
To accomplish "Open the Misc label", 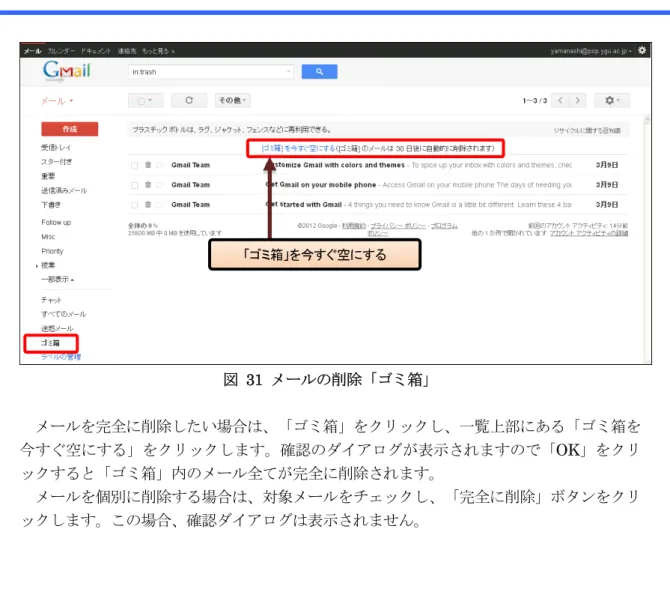I will 48,237.
